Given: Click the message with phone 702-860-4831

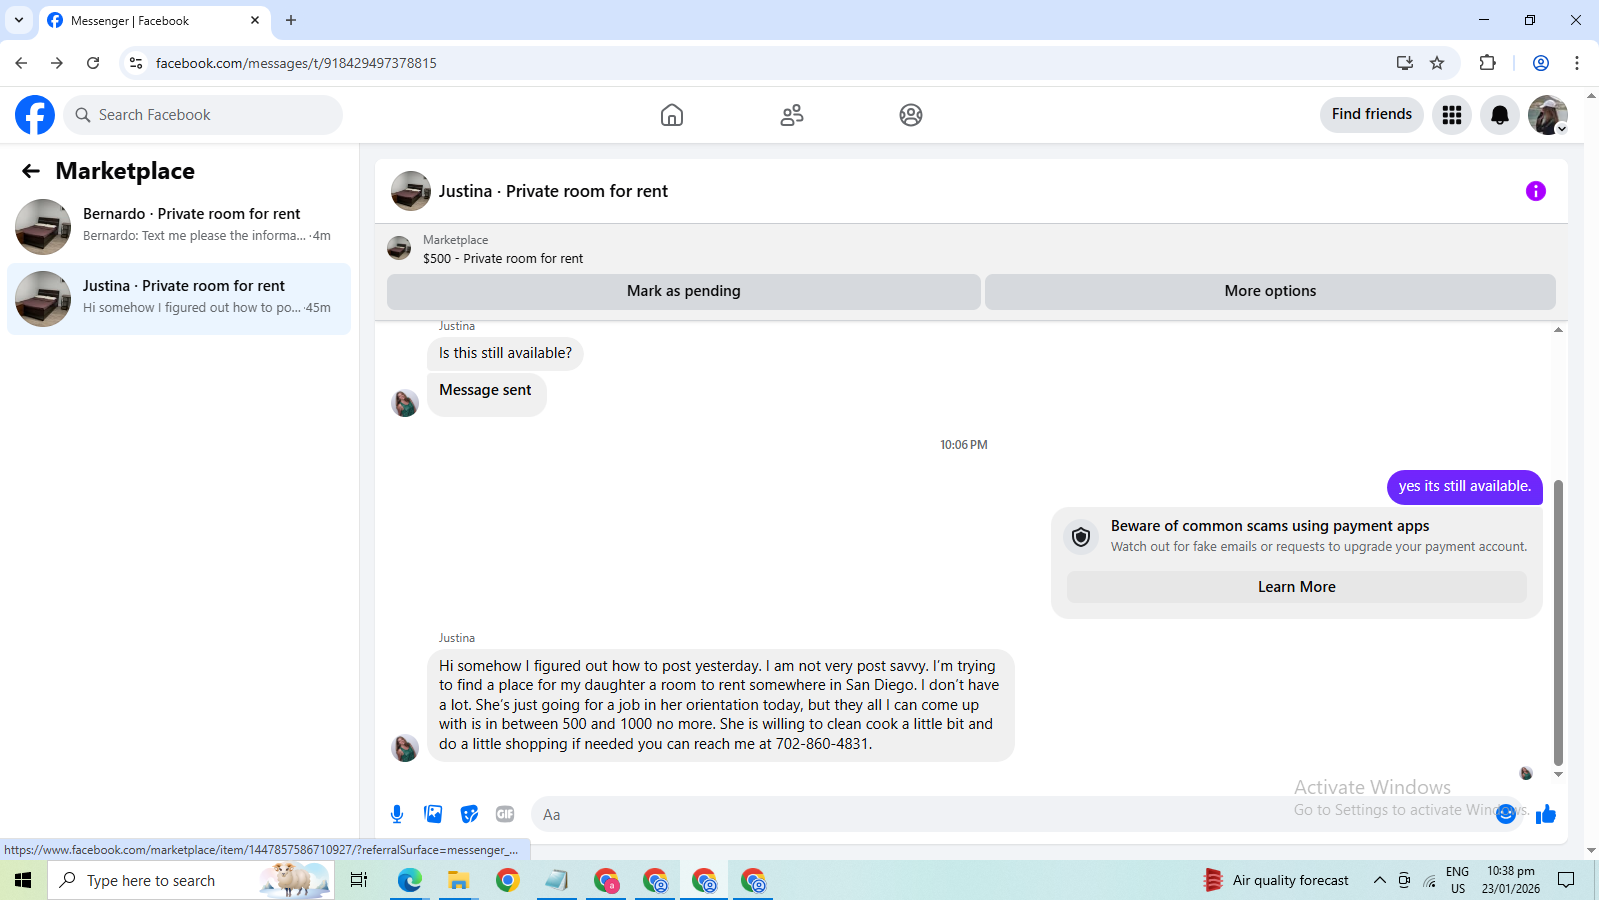Looking at the screenshot, I should pyautogui.click(x=720, y=705).
